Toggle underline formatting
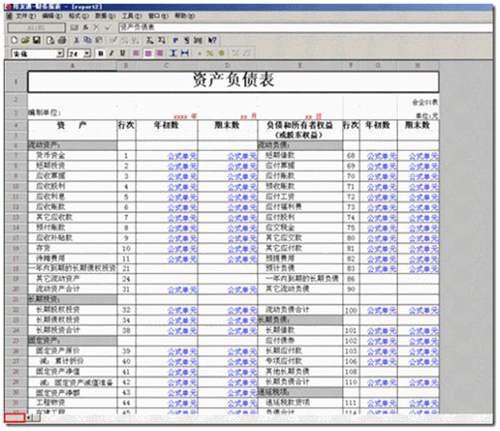 tap(123, 53)
